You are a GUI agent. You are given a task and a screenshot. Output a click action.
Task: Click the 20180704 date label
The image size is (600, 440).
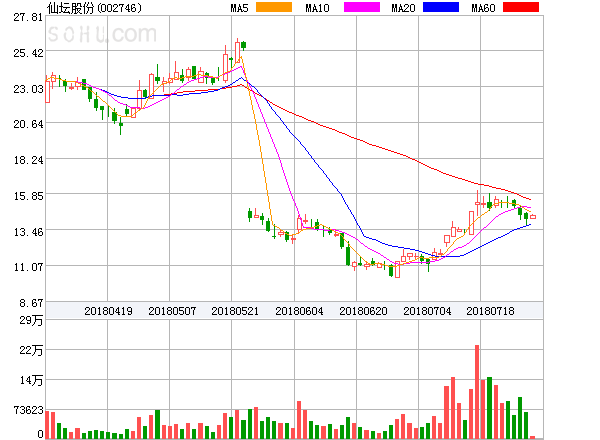427,311
